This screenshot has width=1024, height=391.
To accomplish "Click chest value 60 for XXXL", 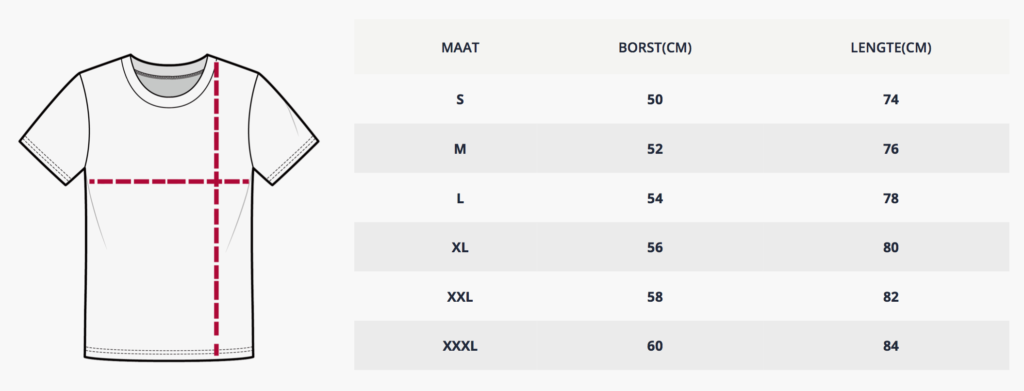I will (x=654, y=346).
